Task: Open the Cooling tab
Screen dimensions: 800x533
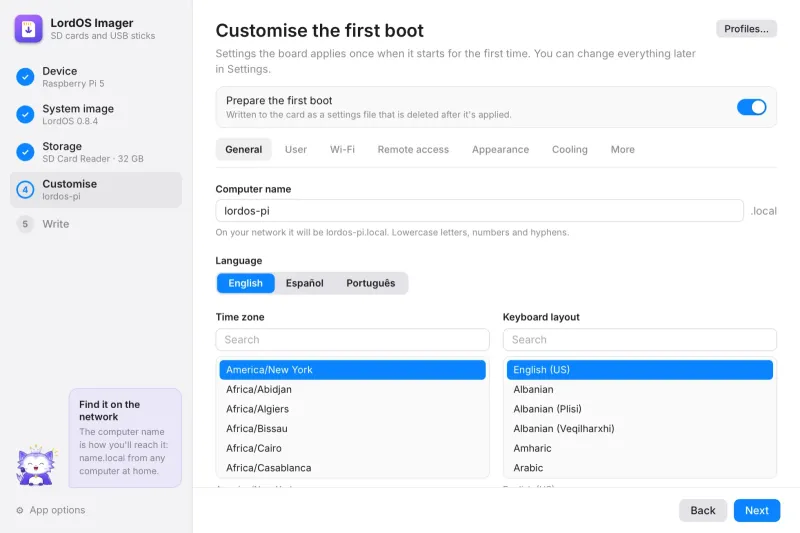Action: coord(570,149)
